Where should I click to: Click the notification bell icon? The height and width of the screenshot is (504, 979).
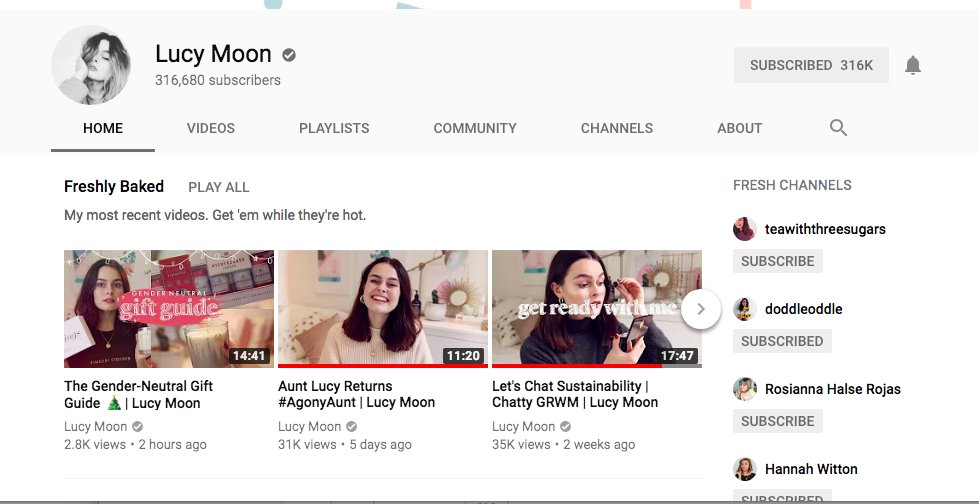point(913,65)
